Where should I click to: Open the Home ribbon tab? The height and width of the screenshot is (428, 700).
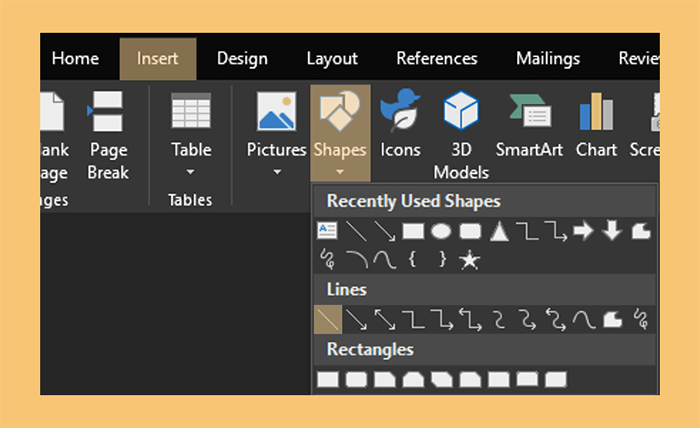tap(75, 58)
